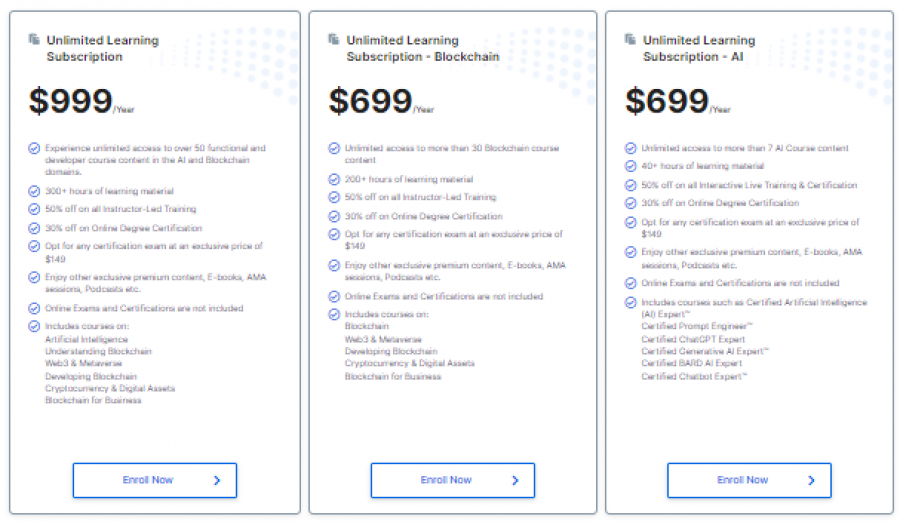The image size is (900, 522).
Task: Click the Unlimited Learning Subscription - Blockchain title
Action: (x=422, y=49)
